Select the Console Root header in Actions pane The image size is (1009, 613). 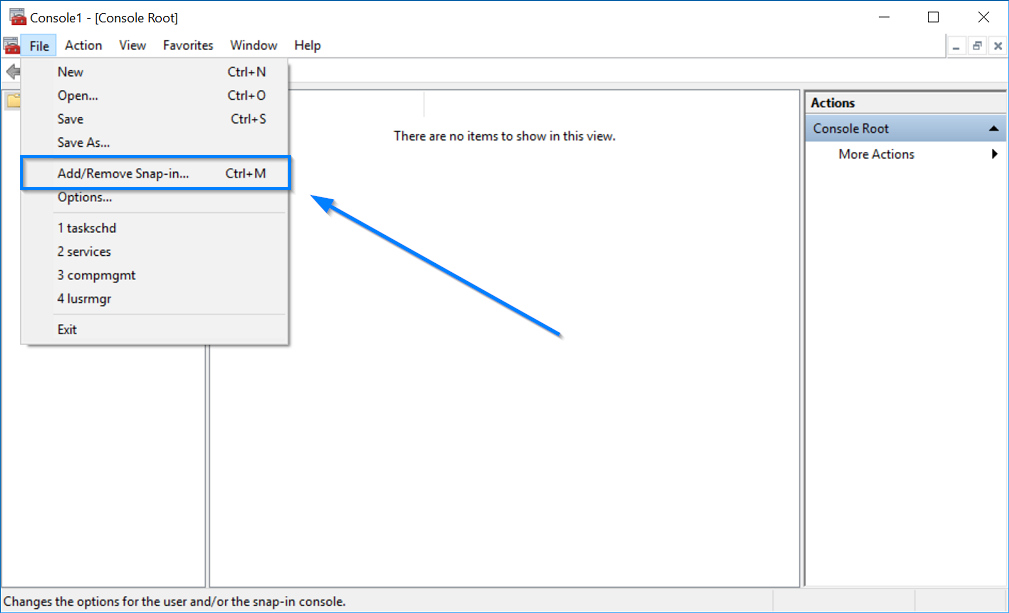[x=905, y=129]
